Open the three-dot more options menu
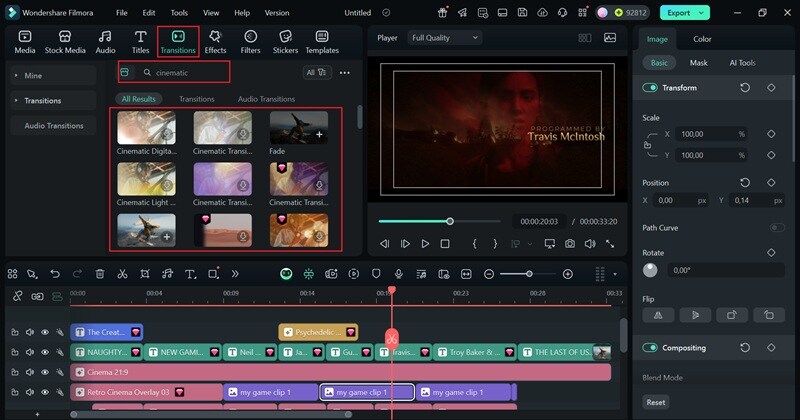 coord(345,72)
